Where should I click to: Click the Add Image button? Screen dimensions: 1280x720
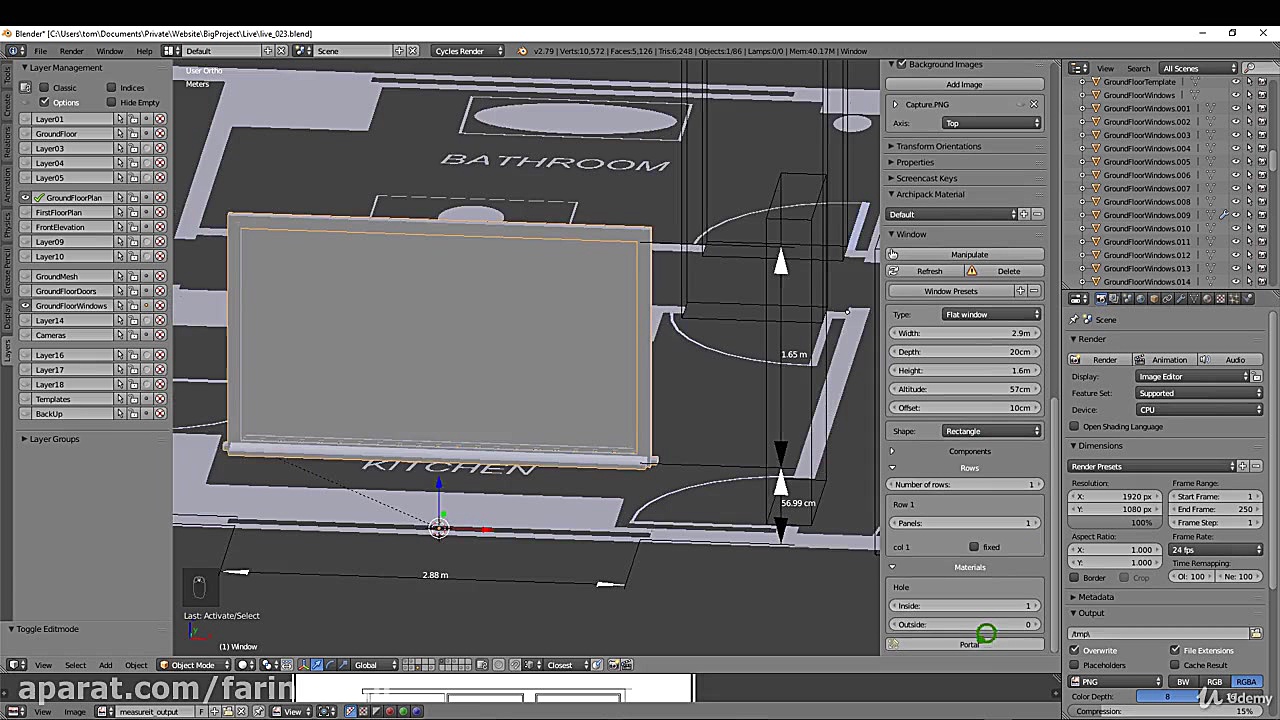964,85
